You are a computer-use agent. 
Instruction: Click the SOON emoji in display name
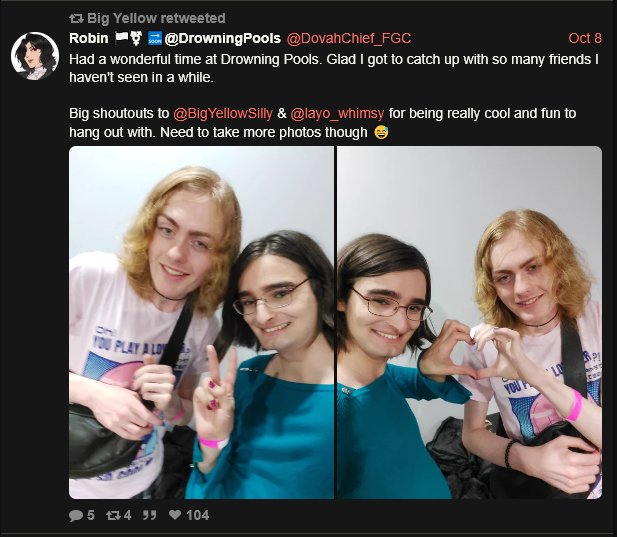[x=155, y=38]
